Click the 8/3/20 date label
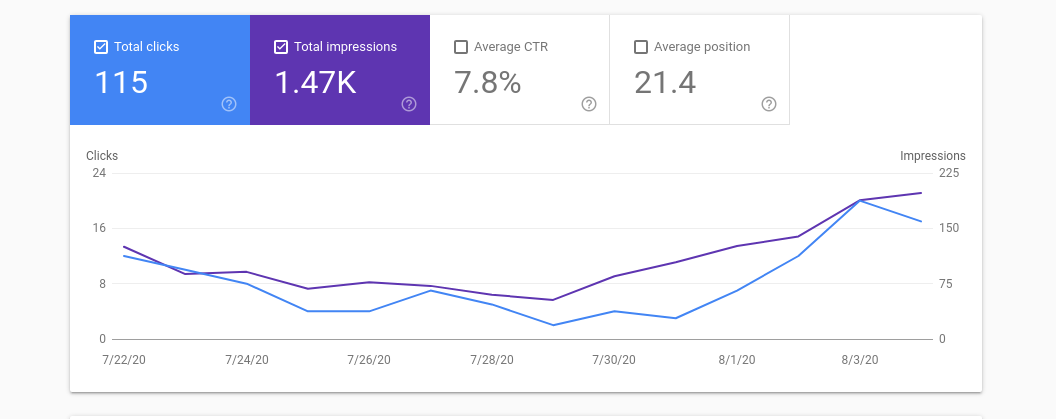The width and height of the screenshot is (1056, 419). click(x=859, y=360)
